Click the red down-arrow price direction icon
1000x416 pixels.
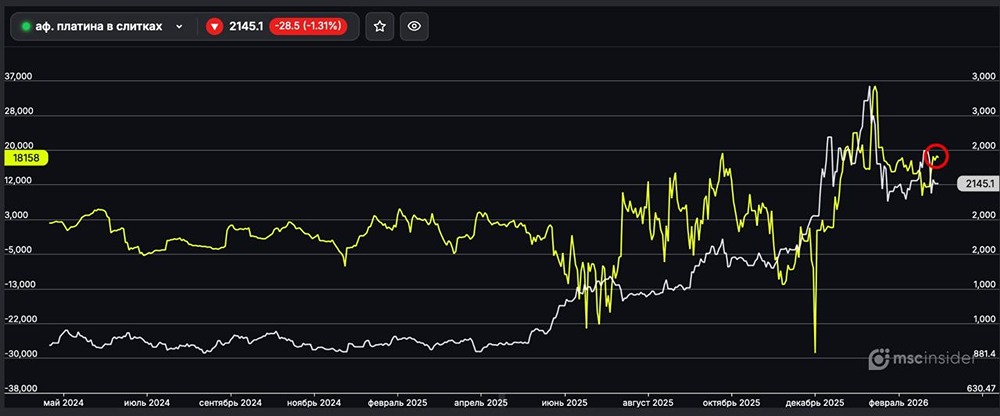(x=214, y=27)
